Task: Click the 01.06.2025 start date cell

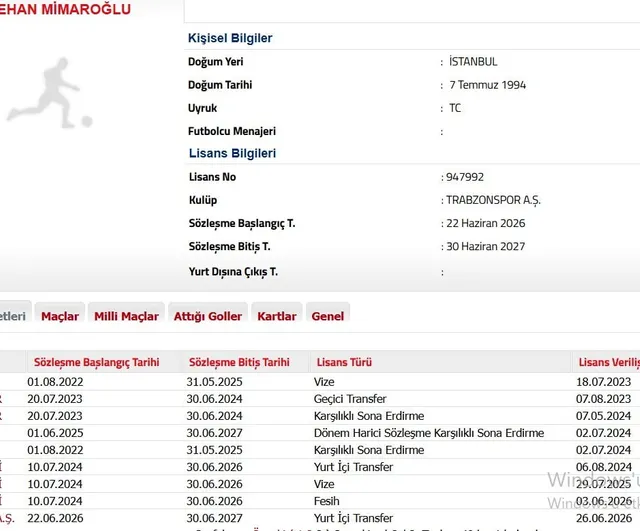Action: coord(55,433)
